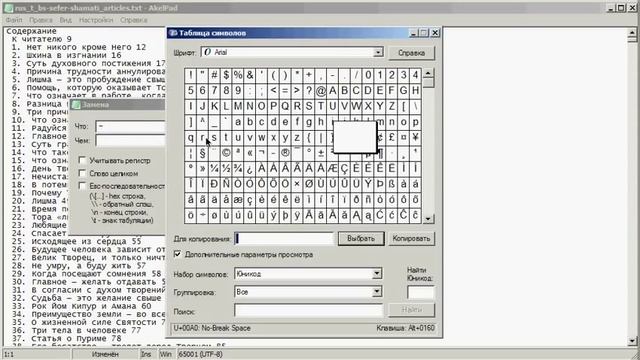Select the Ç cedilla capital cell
Screen dimensions: 640x360
pyautogui.click(x=344, y=169)
